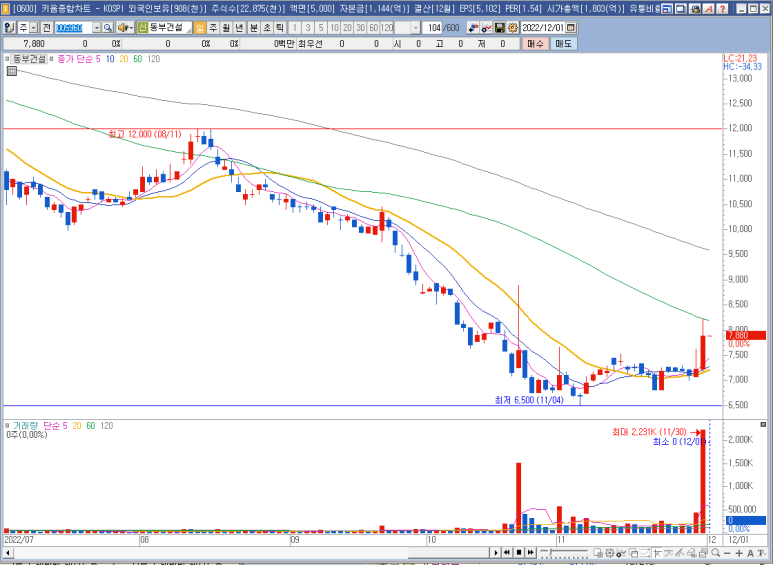773x565 pixels.
Task: Open the help question mark icon
Action: pyautogui.click(x=722, y=8)
